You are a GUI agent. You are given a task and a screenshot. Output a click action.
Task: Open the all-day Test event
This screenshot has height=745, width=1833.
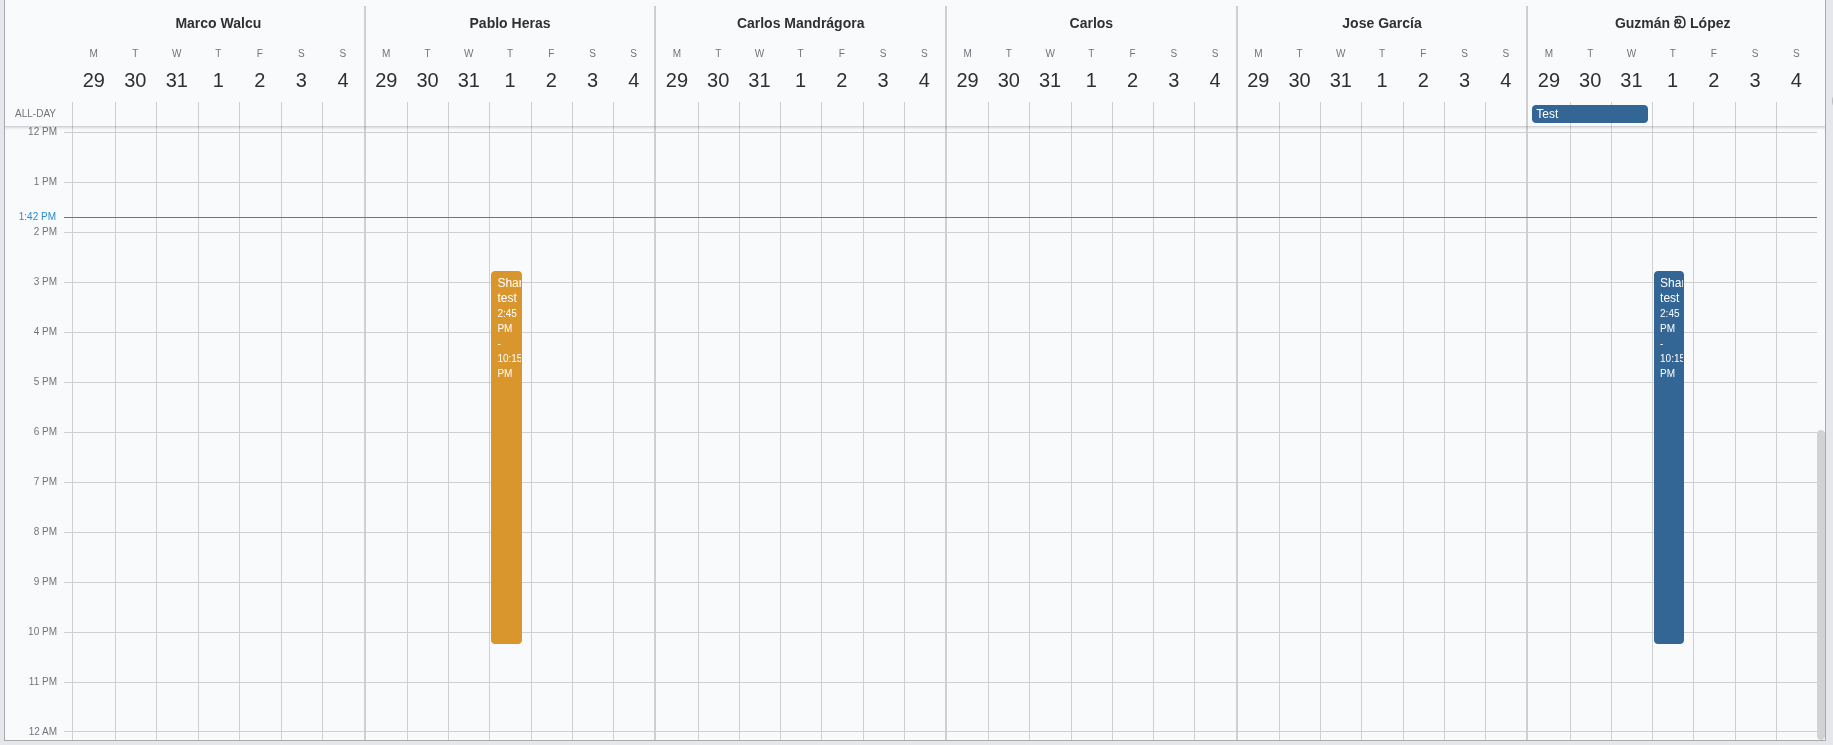coord(1589,114)
